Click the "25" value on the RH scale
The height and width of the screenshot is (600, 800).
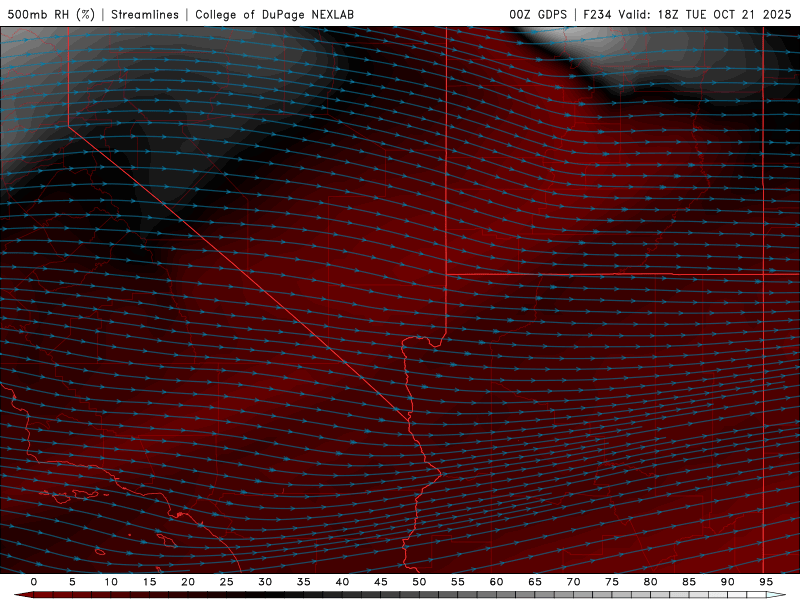pyautogui.click(x=227, y=582)
